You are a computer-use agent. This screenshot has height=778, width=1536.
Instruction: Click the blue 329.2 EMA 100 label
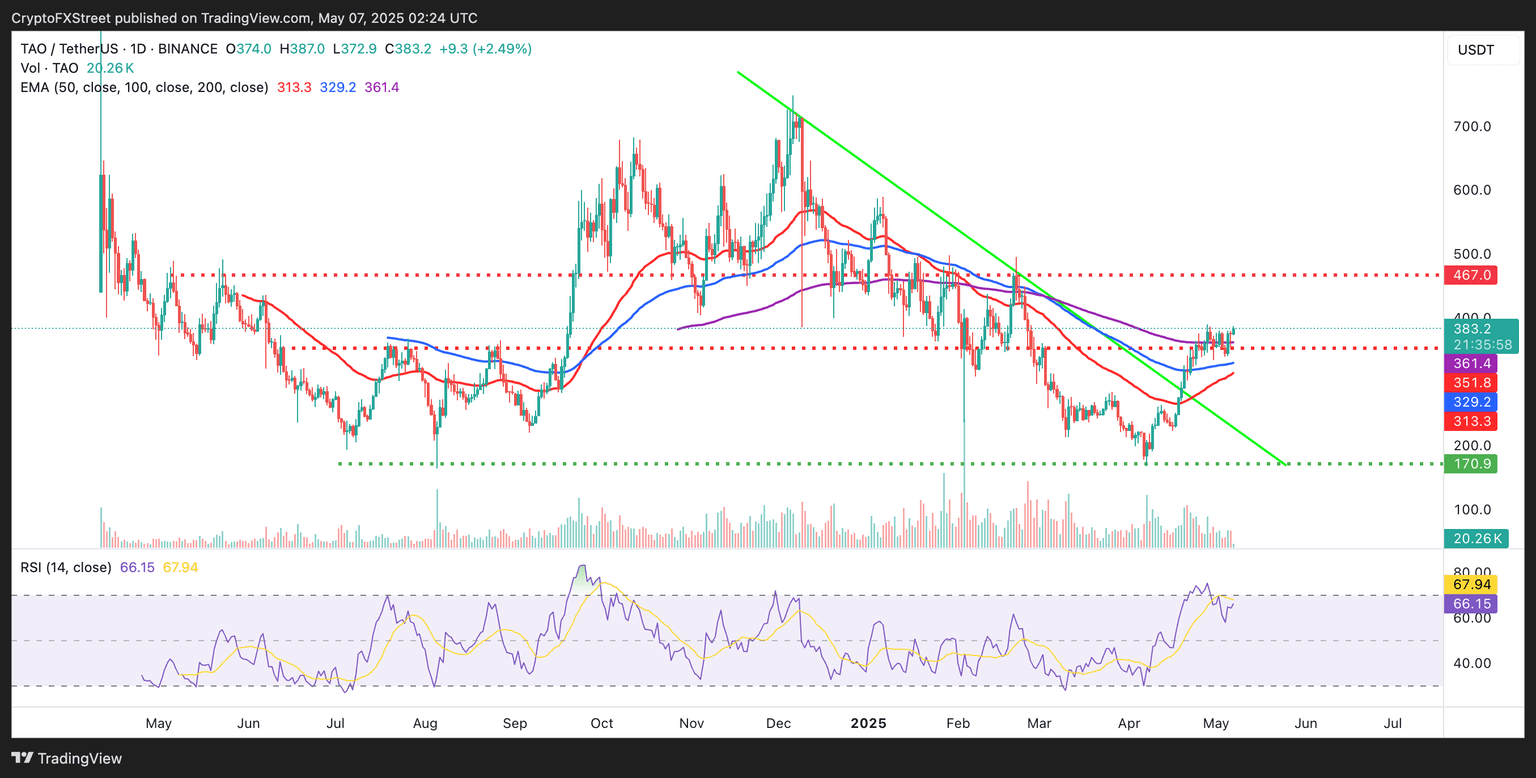tap(1472, 401)
